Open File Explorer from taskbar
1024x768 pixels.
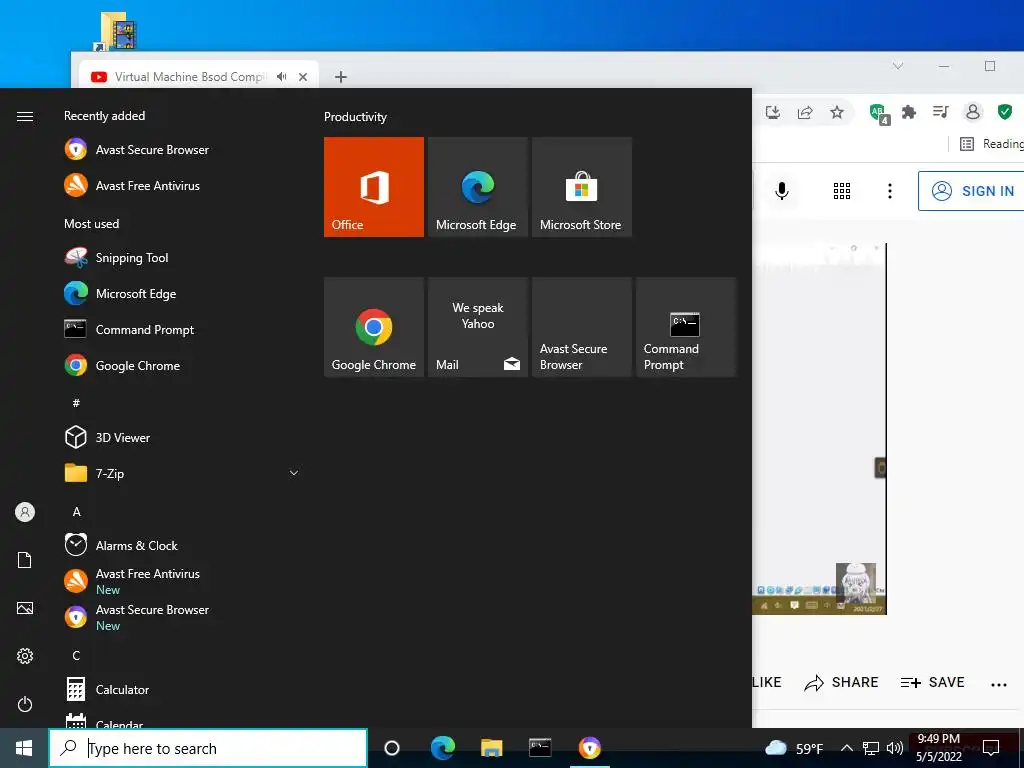coord(491,748)
